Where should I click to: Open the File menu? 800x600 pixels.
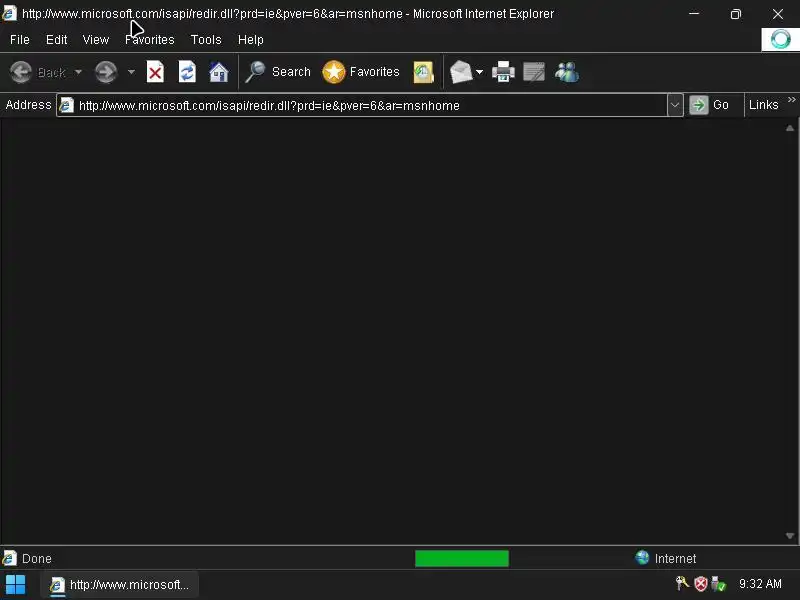click(x=20, y=40)
